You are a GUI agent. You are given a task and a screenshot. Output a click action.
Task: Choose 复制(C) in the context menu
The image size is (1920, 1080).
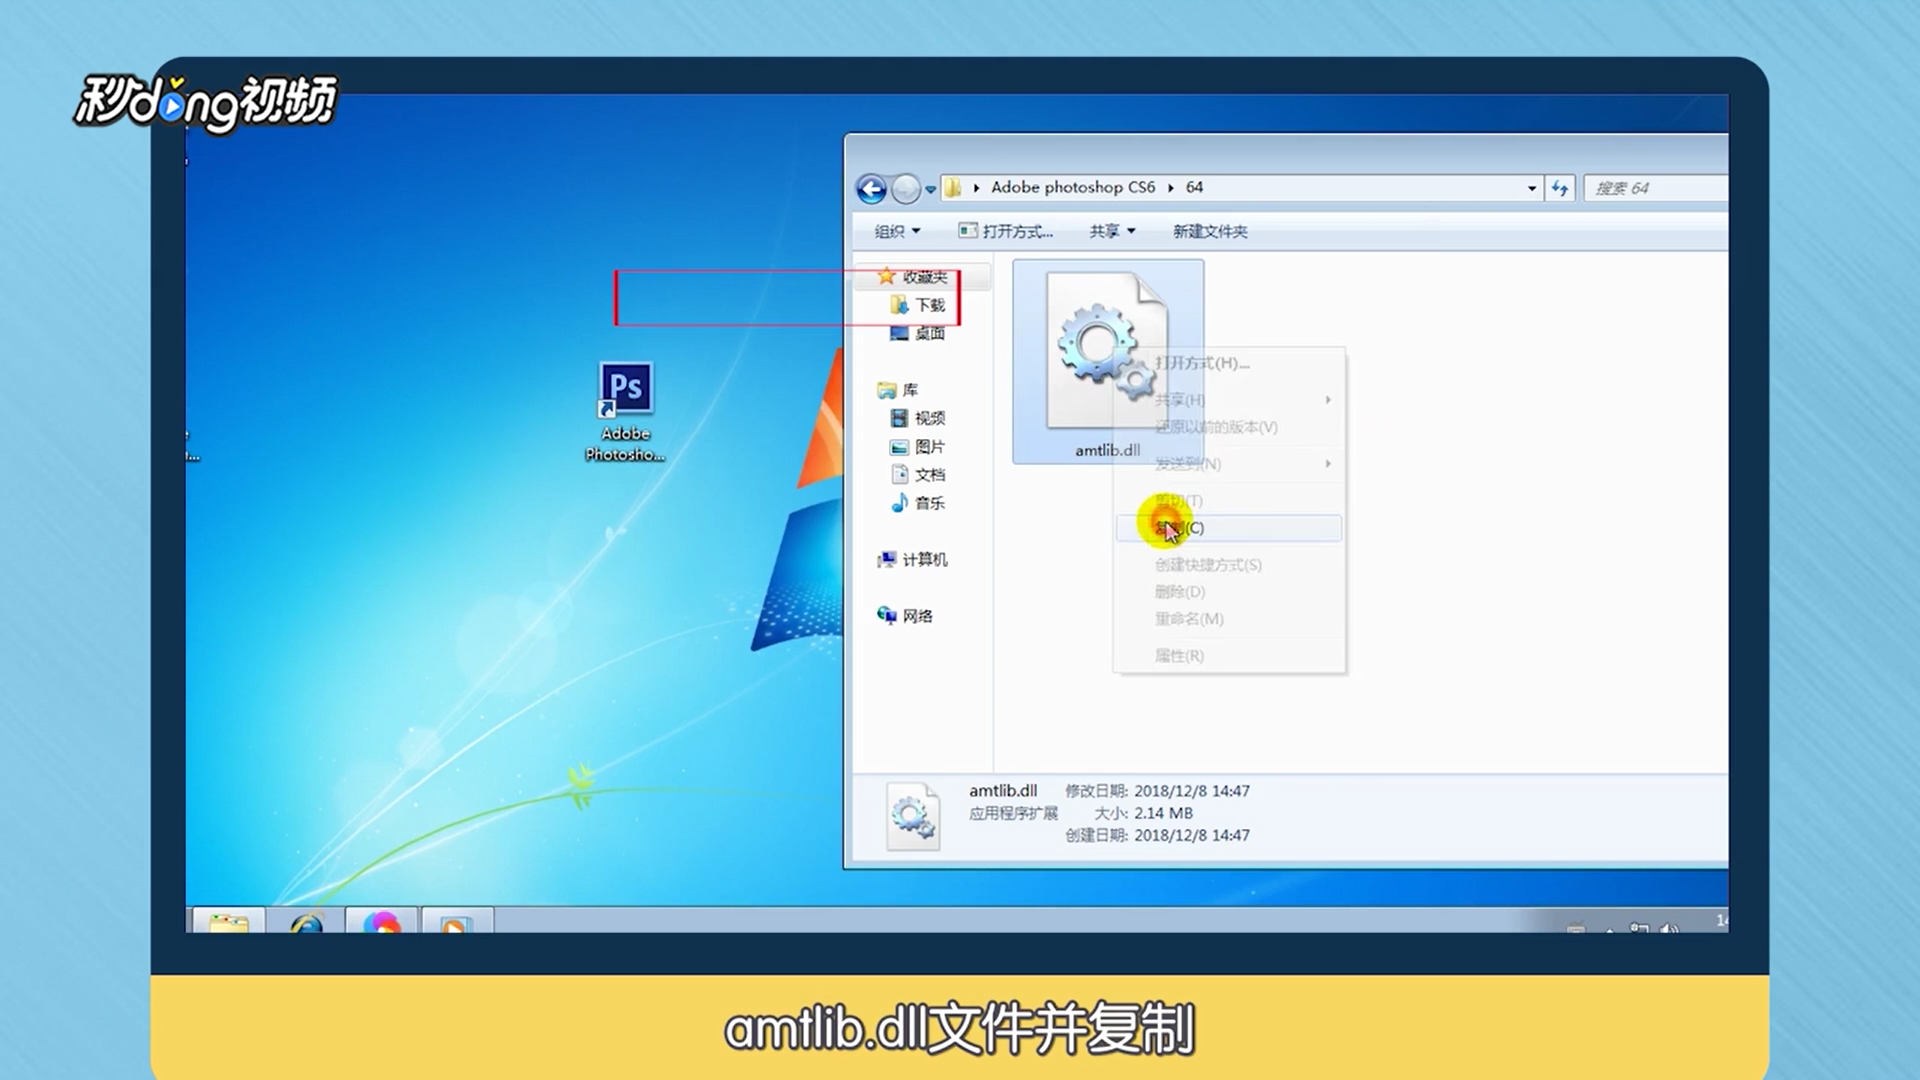[x=1229, y=528]
